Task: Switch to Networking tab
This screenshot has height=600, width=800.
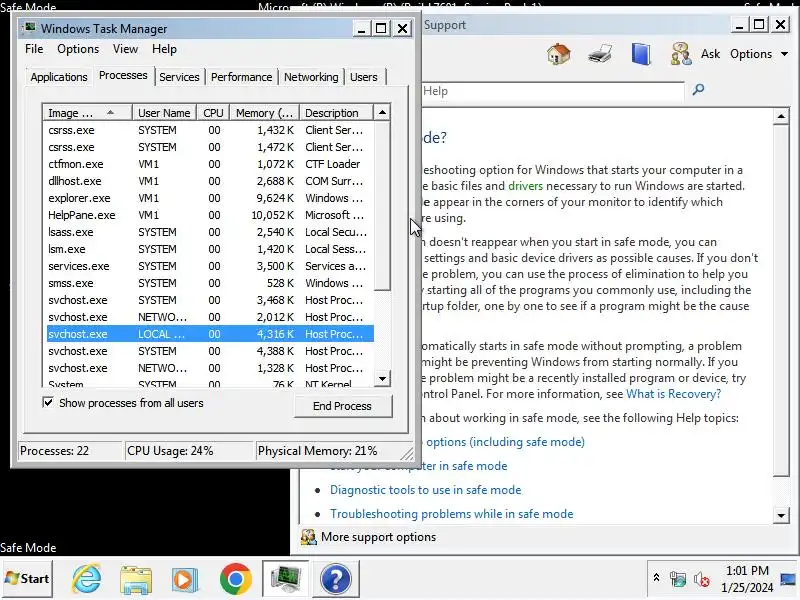Action: [x=311, y=77]
